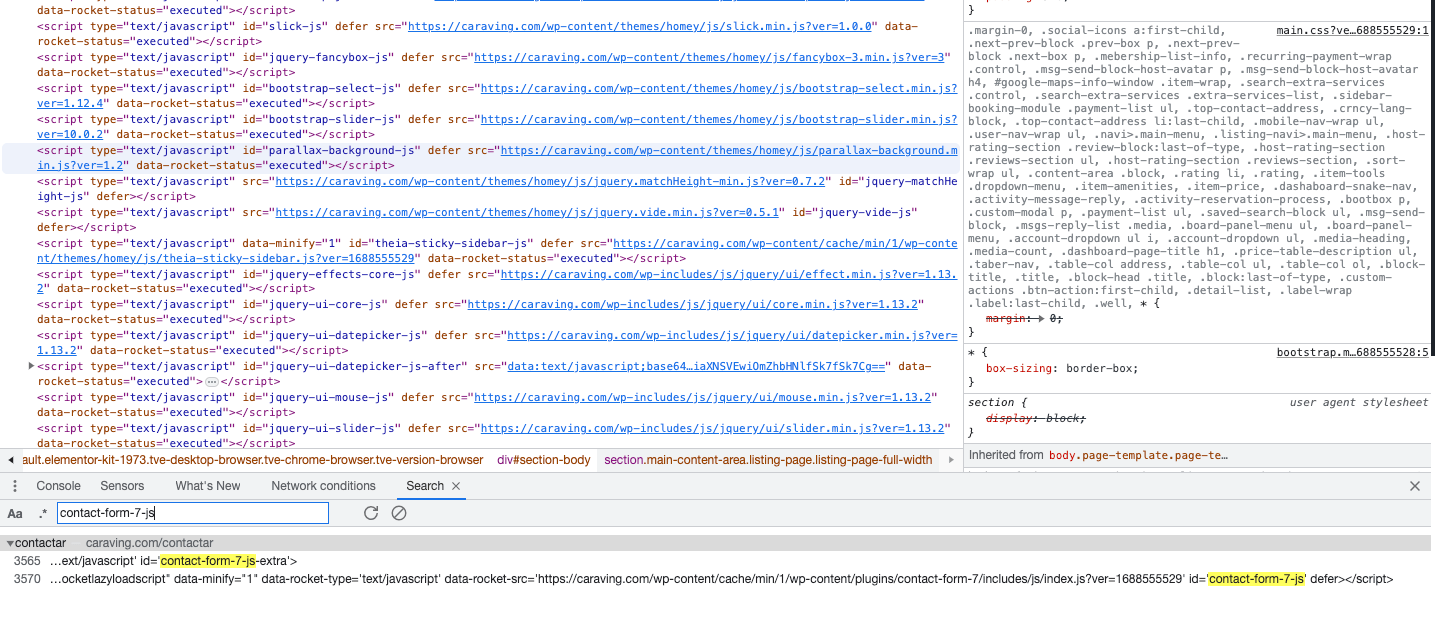The width and height of the screenshot is (1435, 627).
Task: Expand the margin shorthand property arrow
Action: (1042, 318)
